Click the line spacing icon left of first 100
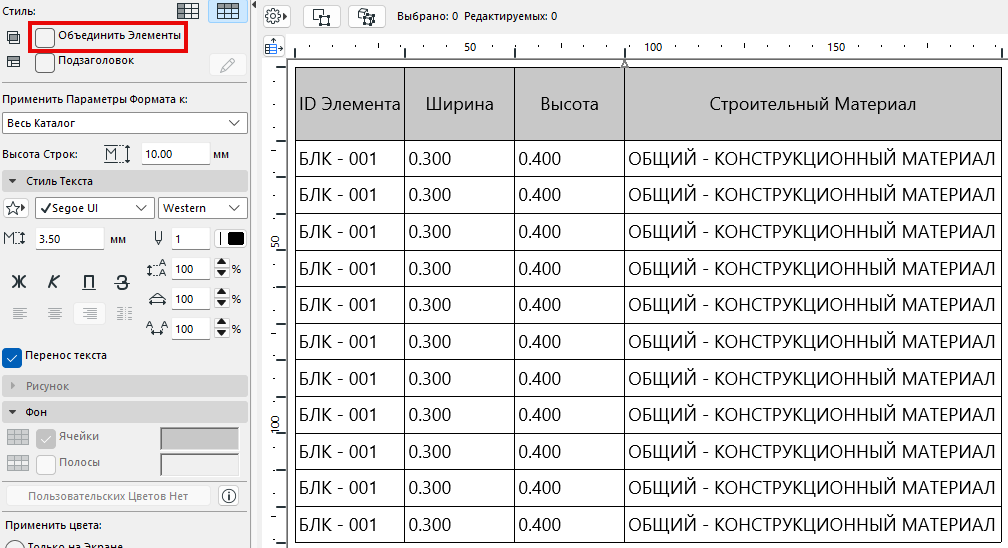The height and width of the screenshot is (548, 1008). (x=156, y=268)
